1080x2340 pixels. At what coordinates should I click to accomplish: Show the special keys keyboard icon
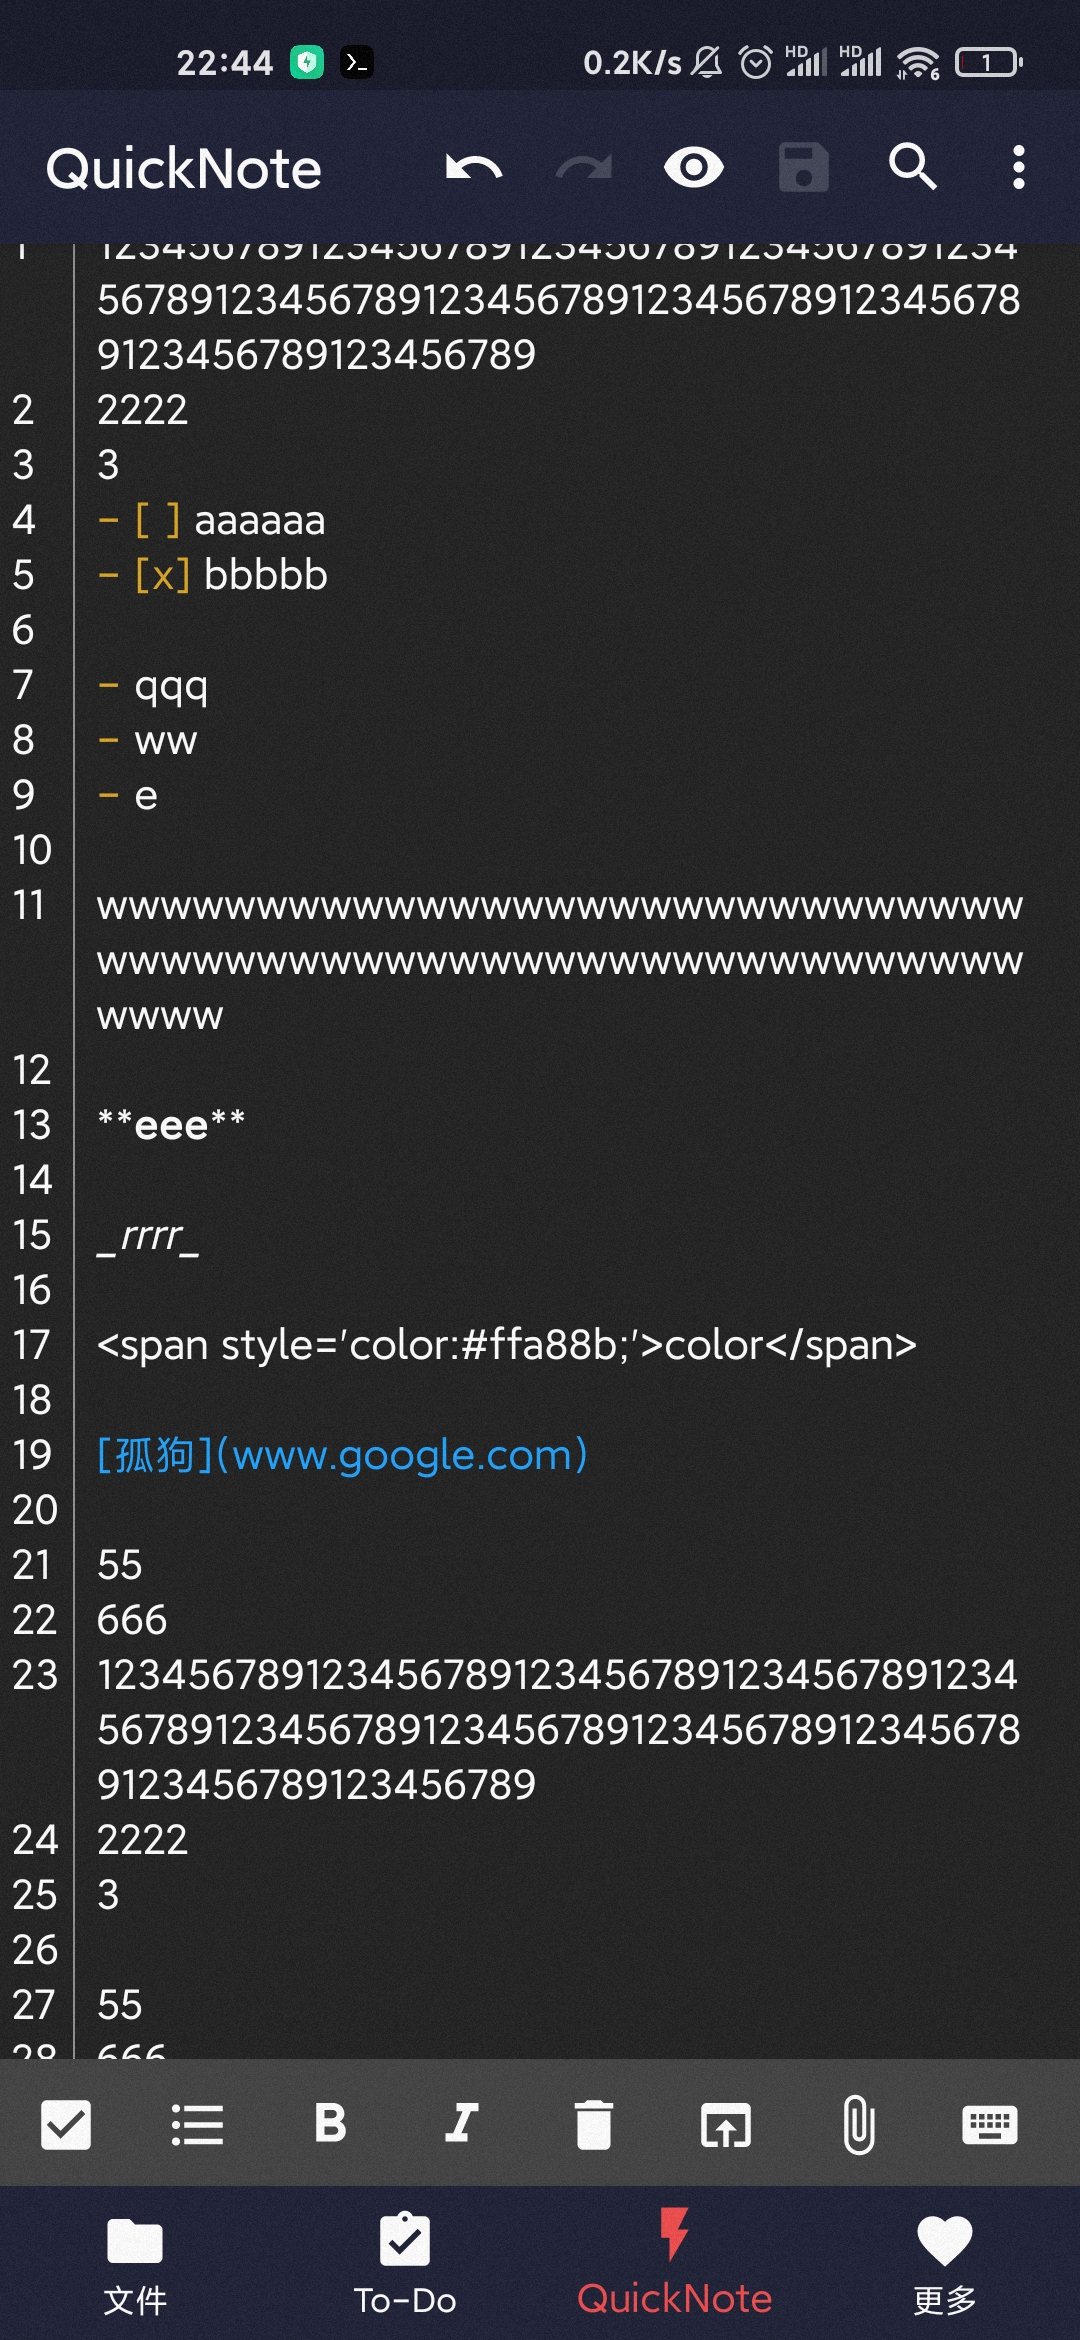(989, 2124)
